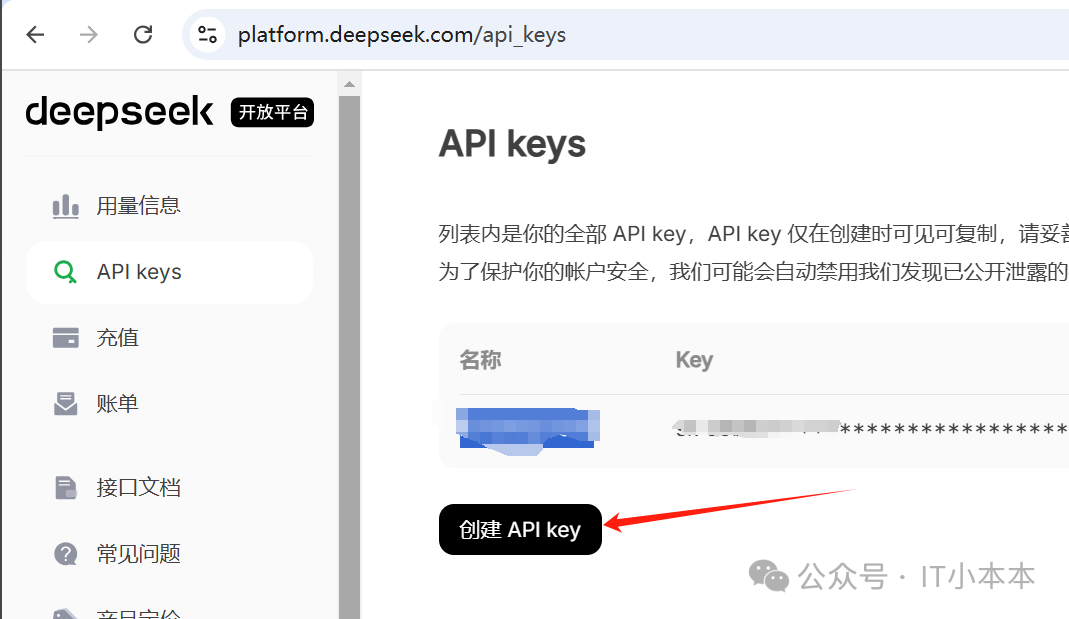
Task: Click the sidebar scrollbar up arrow
Action: click(x=349, y=84)
